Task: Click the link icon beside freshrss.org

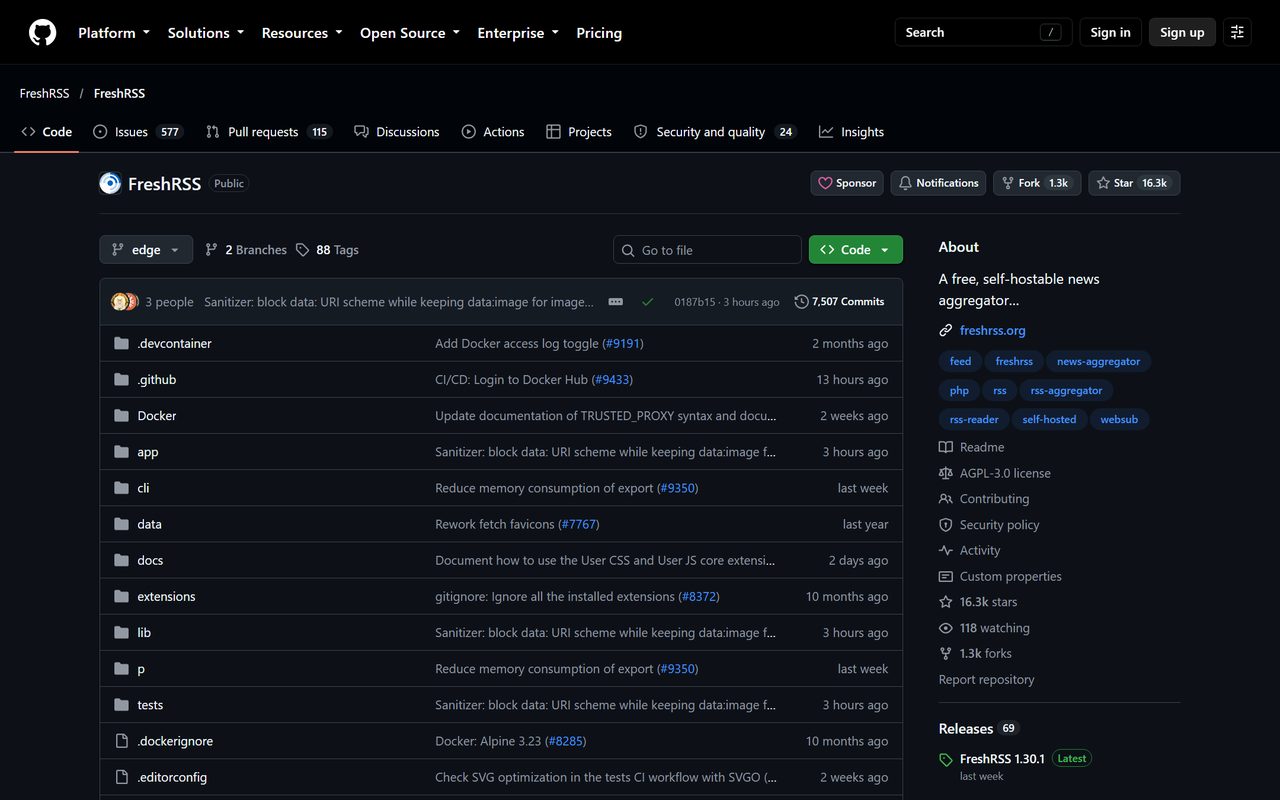Action: [946, 330]
